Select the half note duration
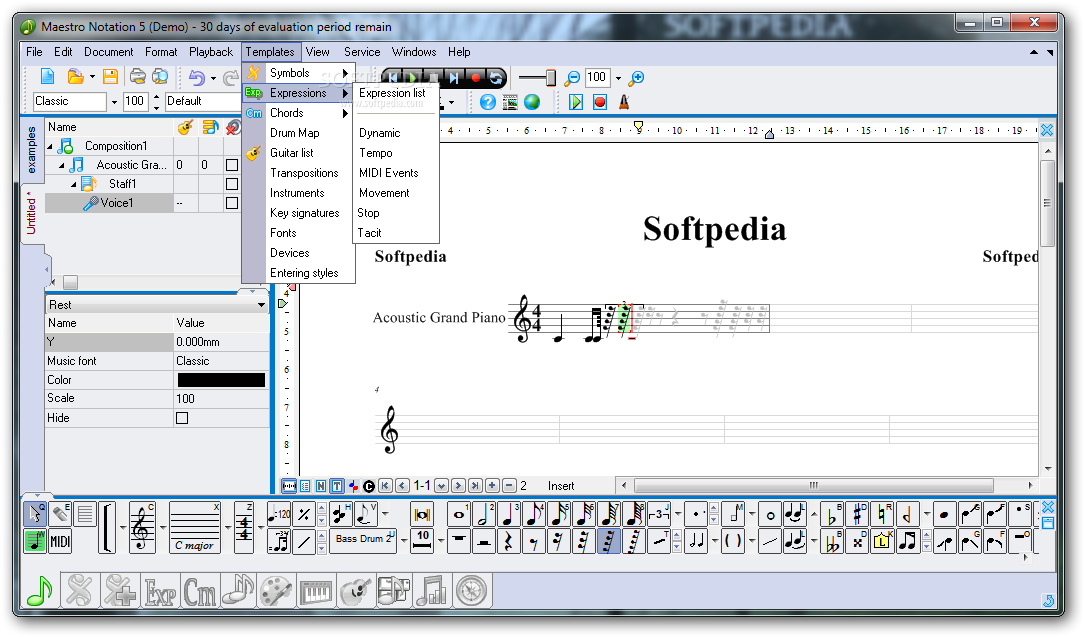This screenshot has width=1085, height=637. [x=483, y=514]
